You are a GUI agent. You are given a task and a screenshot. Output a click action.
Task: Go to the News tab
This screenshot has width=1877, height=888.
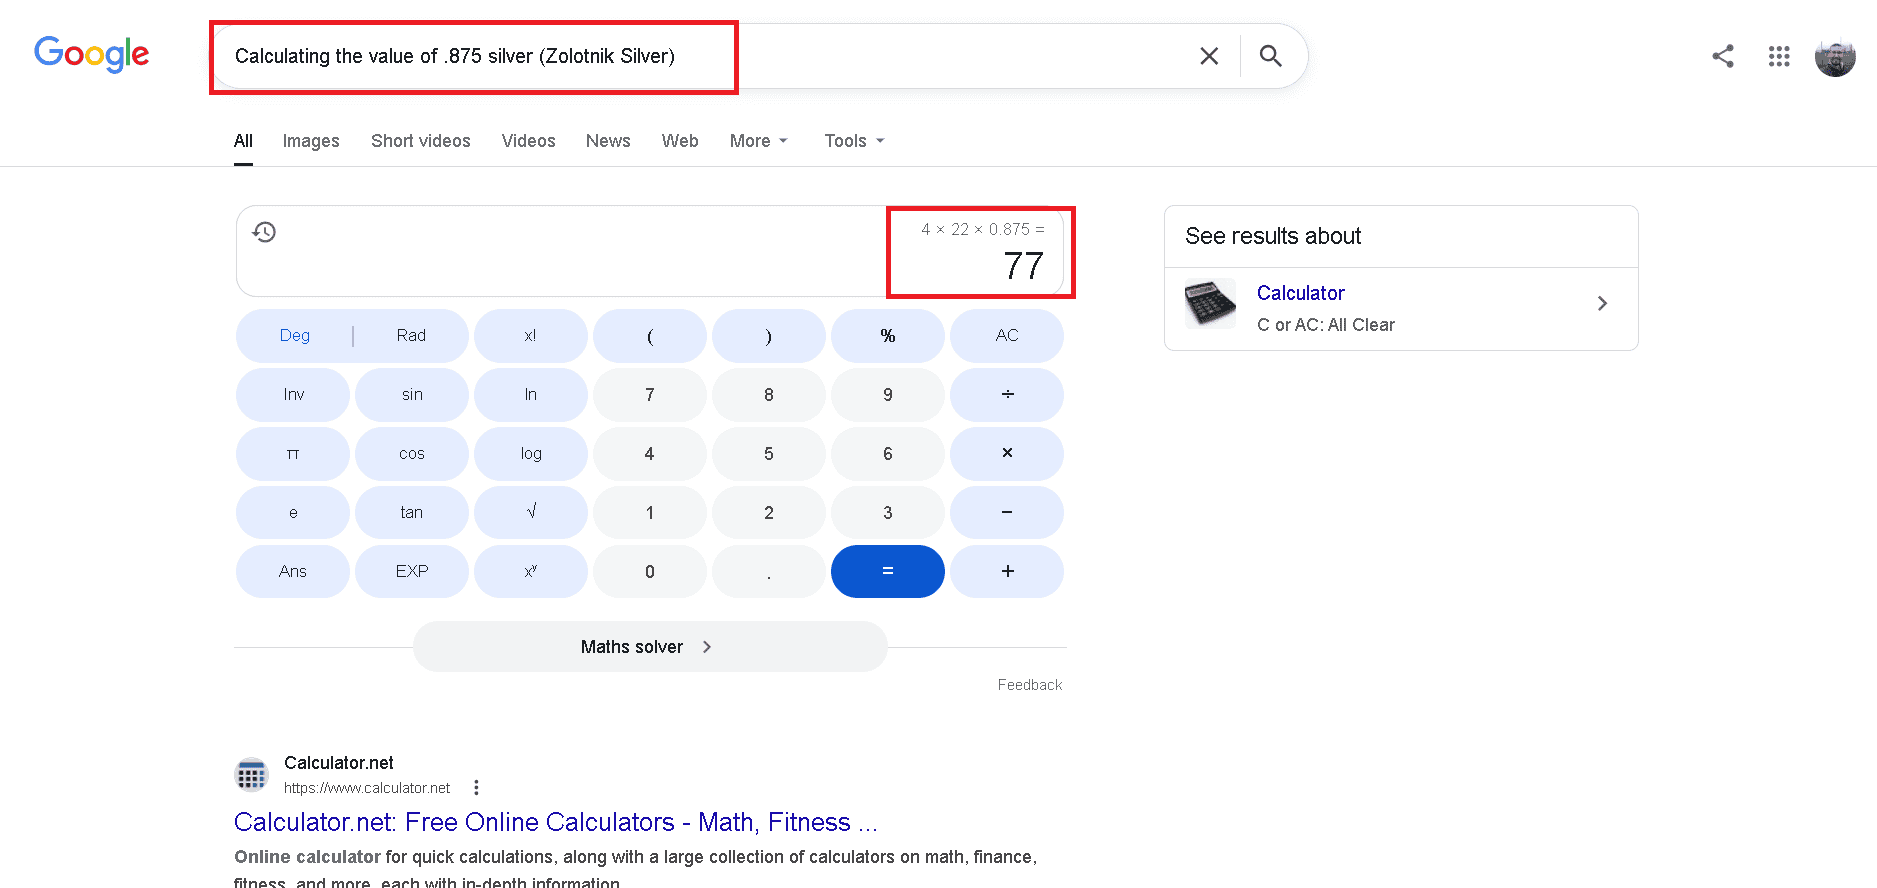pos(608,141)
